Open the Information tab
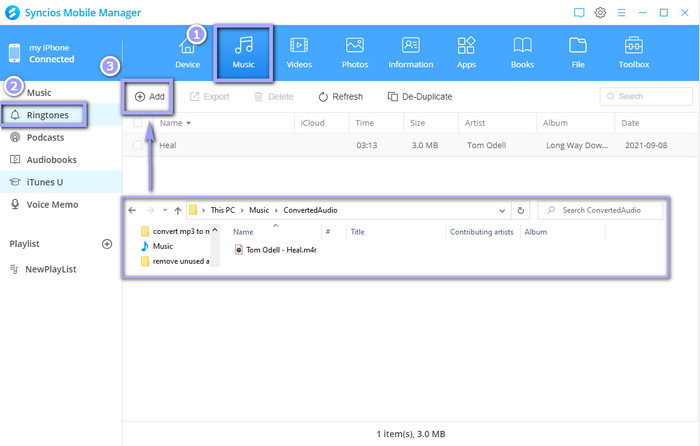This screenshot has height=446, width=700. tap(411, 53)
